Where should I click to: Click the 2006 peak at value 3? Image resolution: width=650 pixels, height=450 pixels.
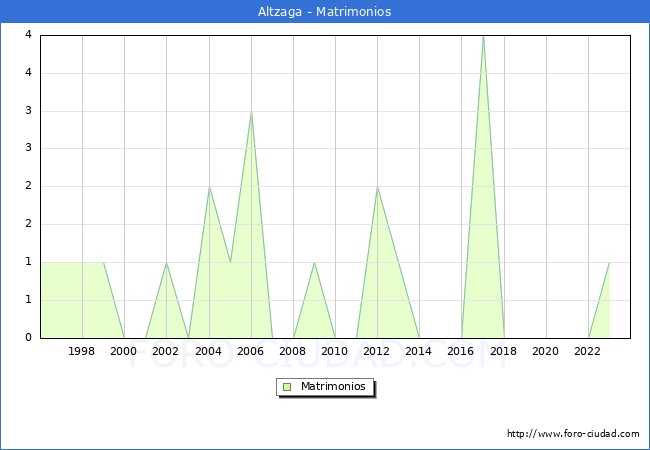(251, 112)
